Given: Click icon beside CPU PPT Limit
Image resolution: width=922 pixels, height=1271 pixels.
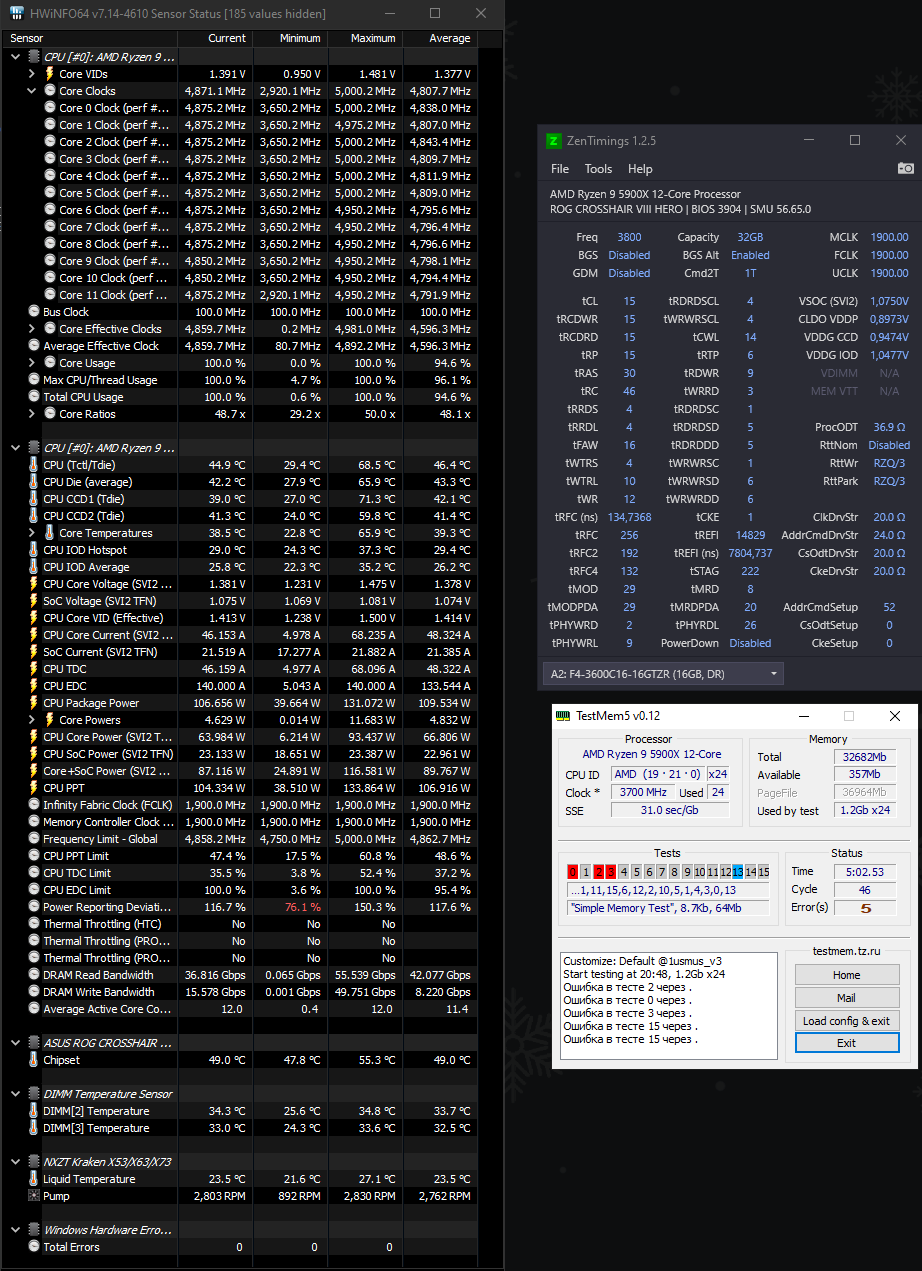Looking at the screenshot, I should (x=34, y=856).
